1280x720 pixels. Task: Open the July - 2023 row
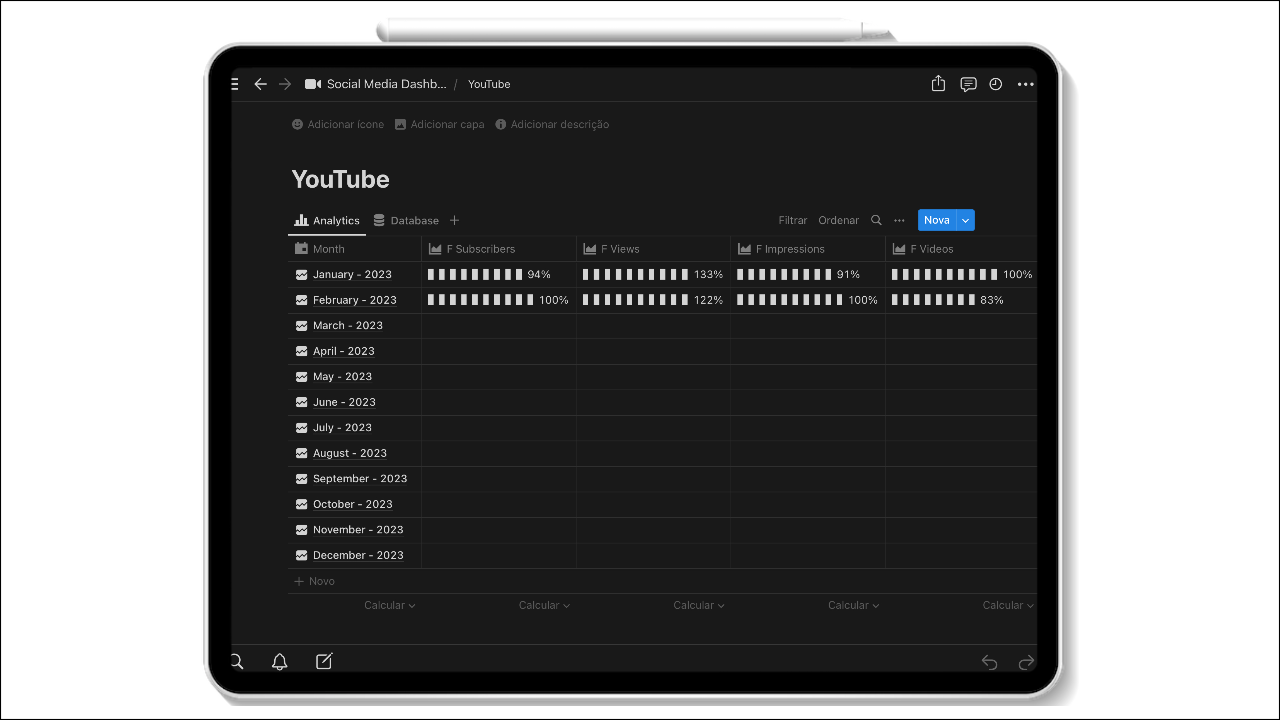pyautogui.click(x=342, y=427)
